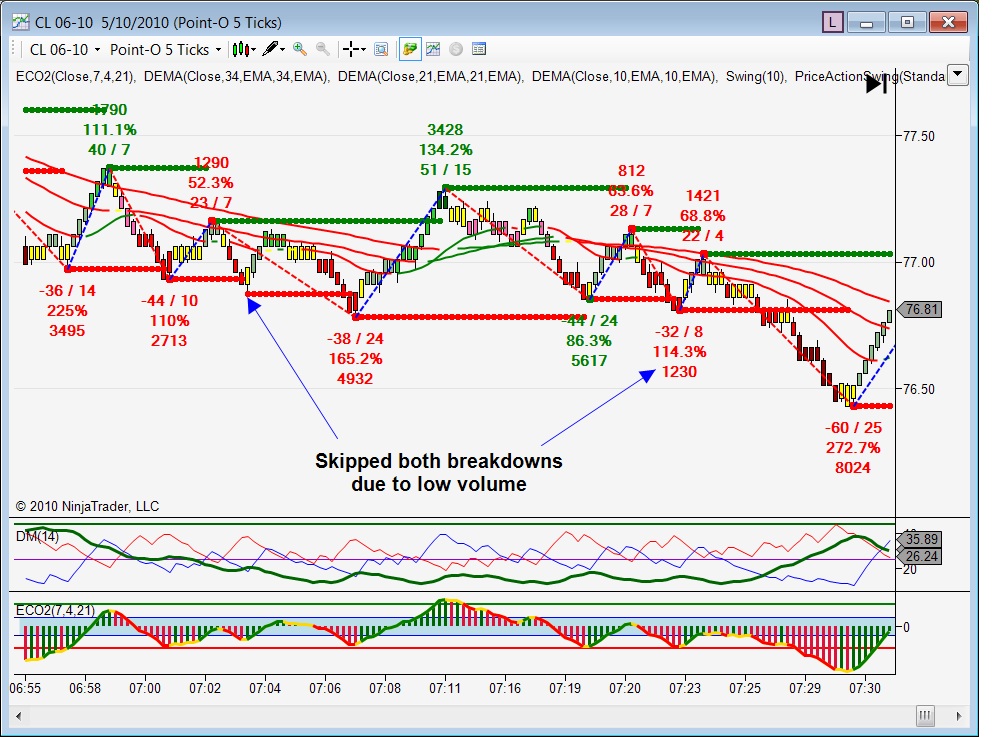The image size is (1008, 737).
Task: Click the 3428 swing volume label
Action: click(x=445, y=130)
